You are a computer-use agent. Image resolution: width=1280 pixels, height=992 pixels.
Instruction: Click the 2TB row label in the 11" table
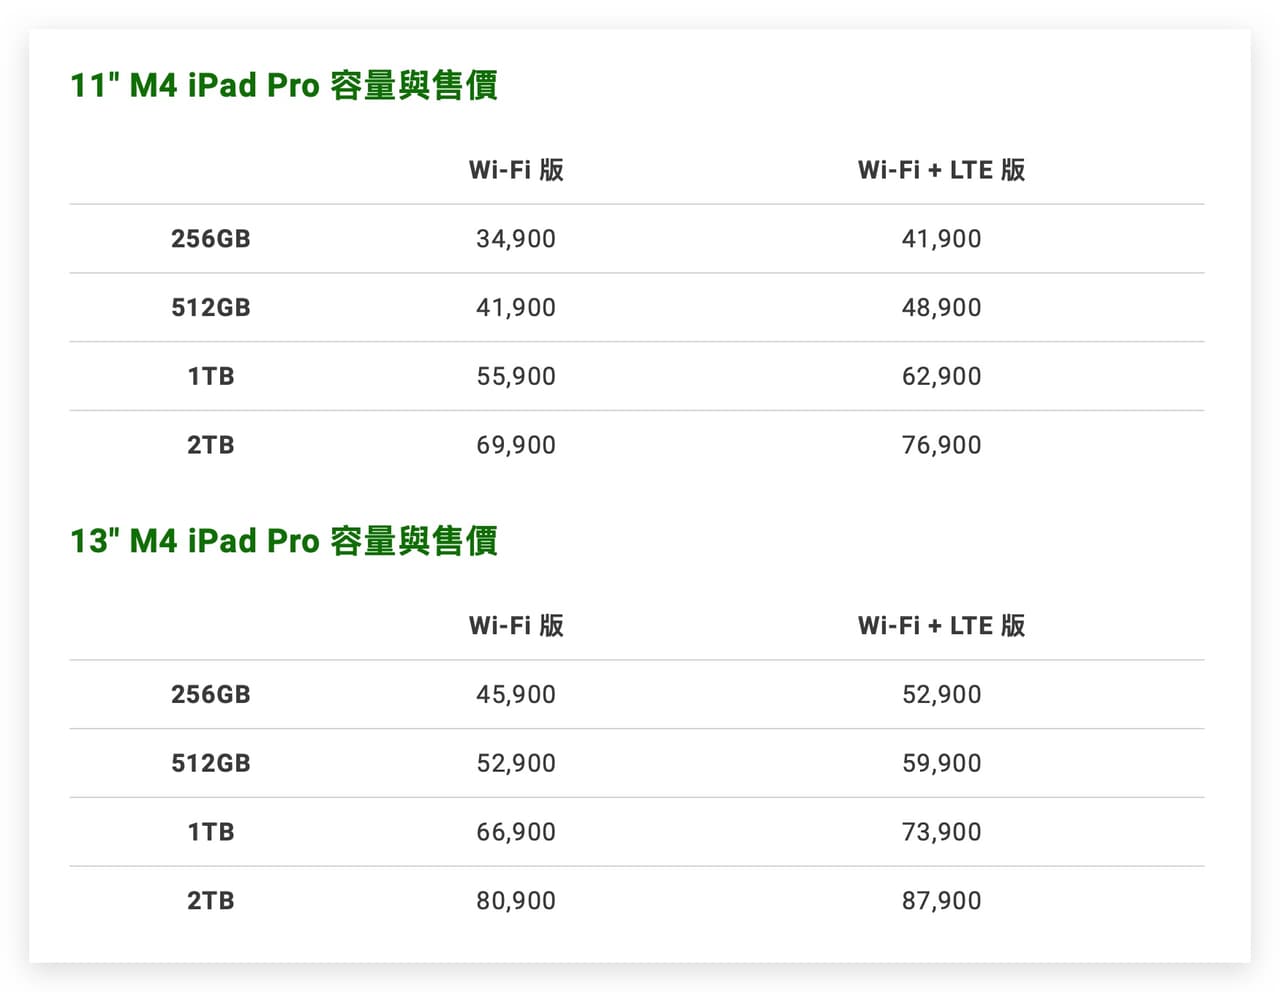[211, 446]
